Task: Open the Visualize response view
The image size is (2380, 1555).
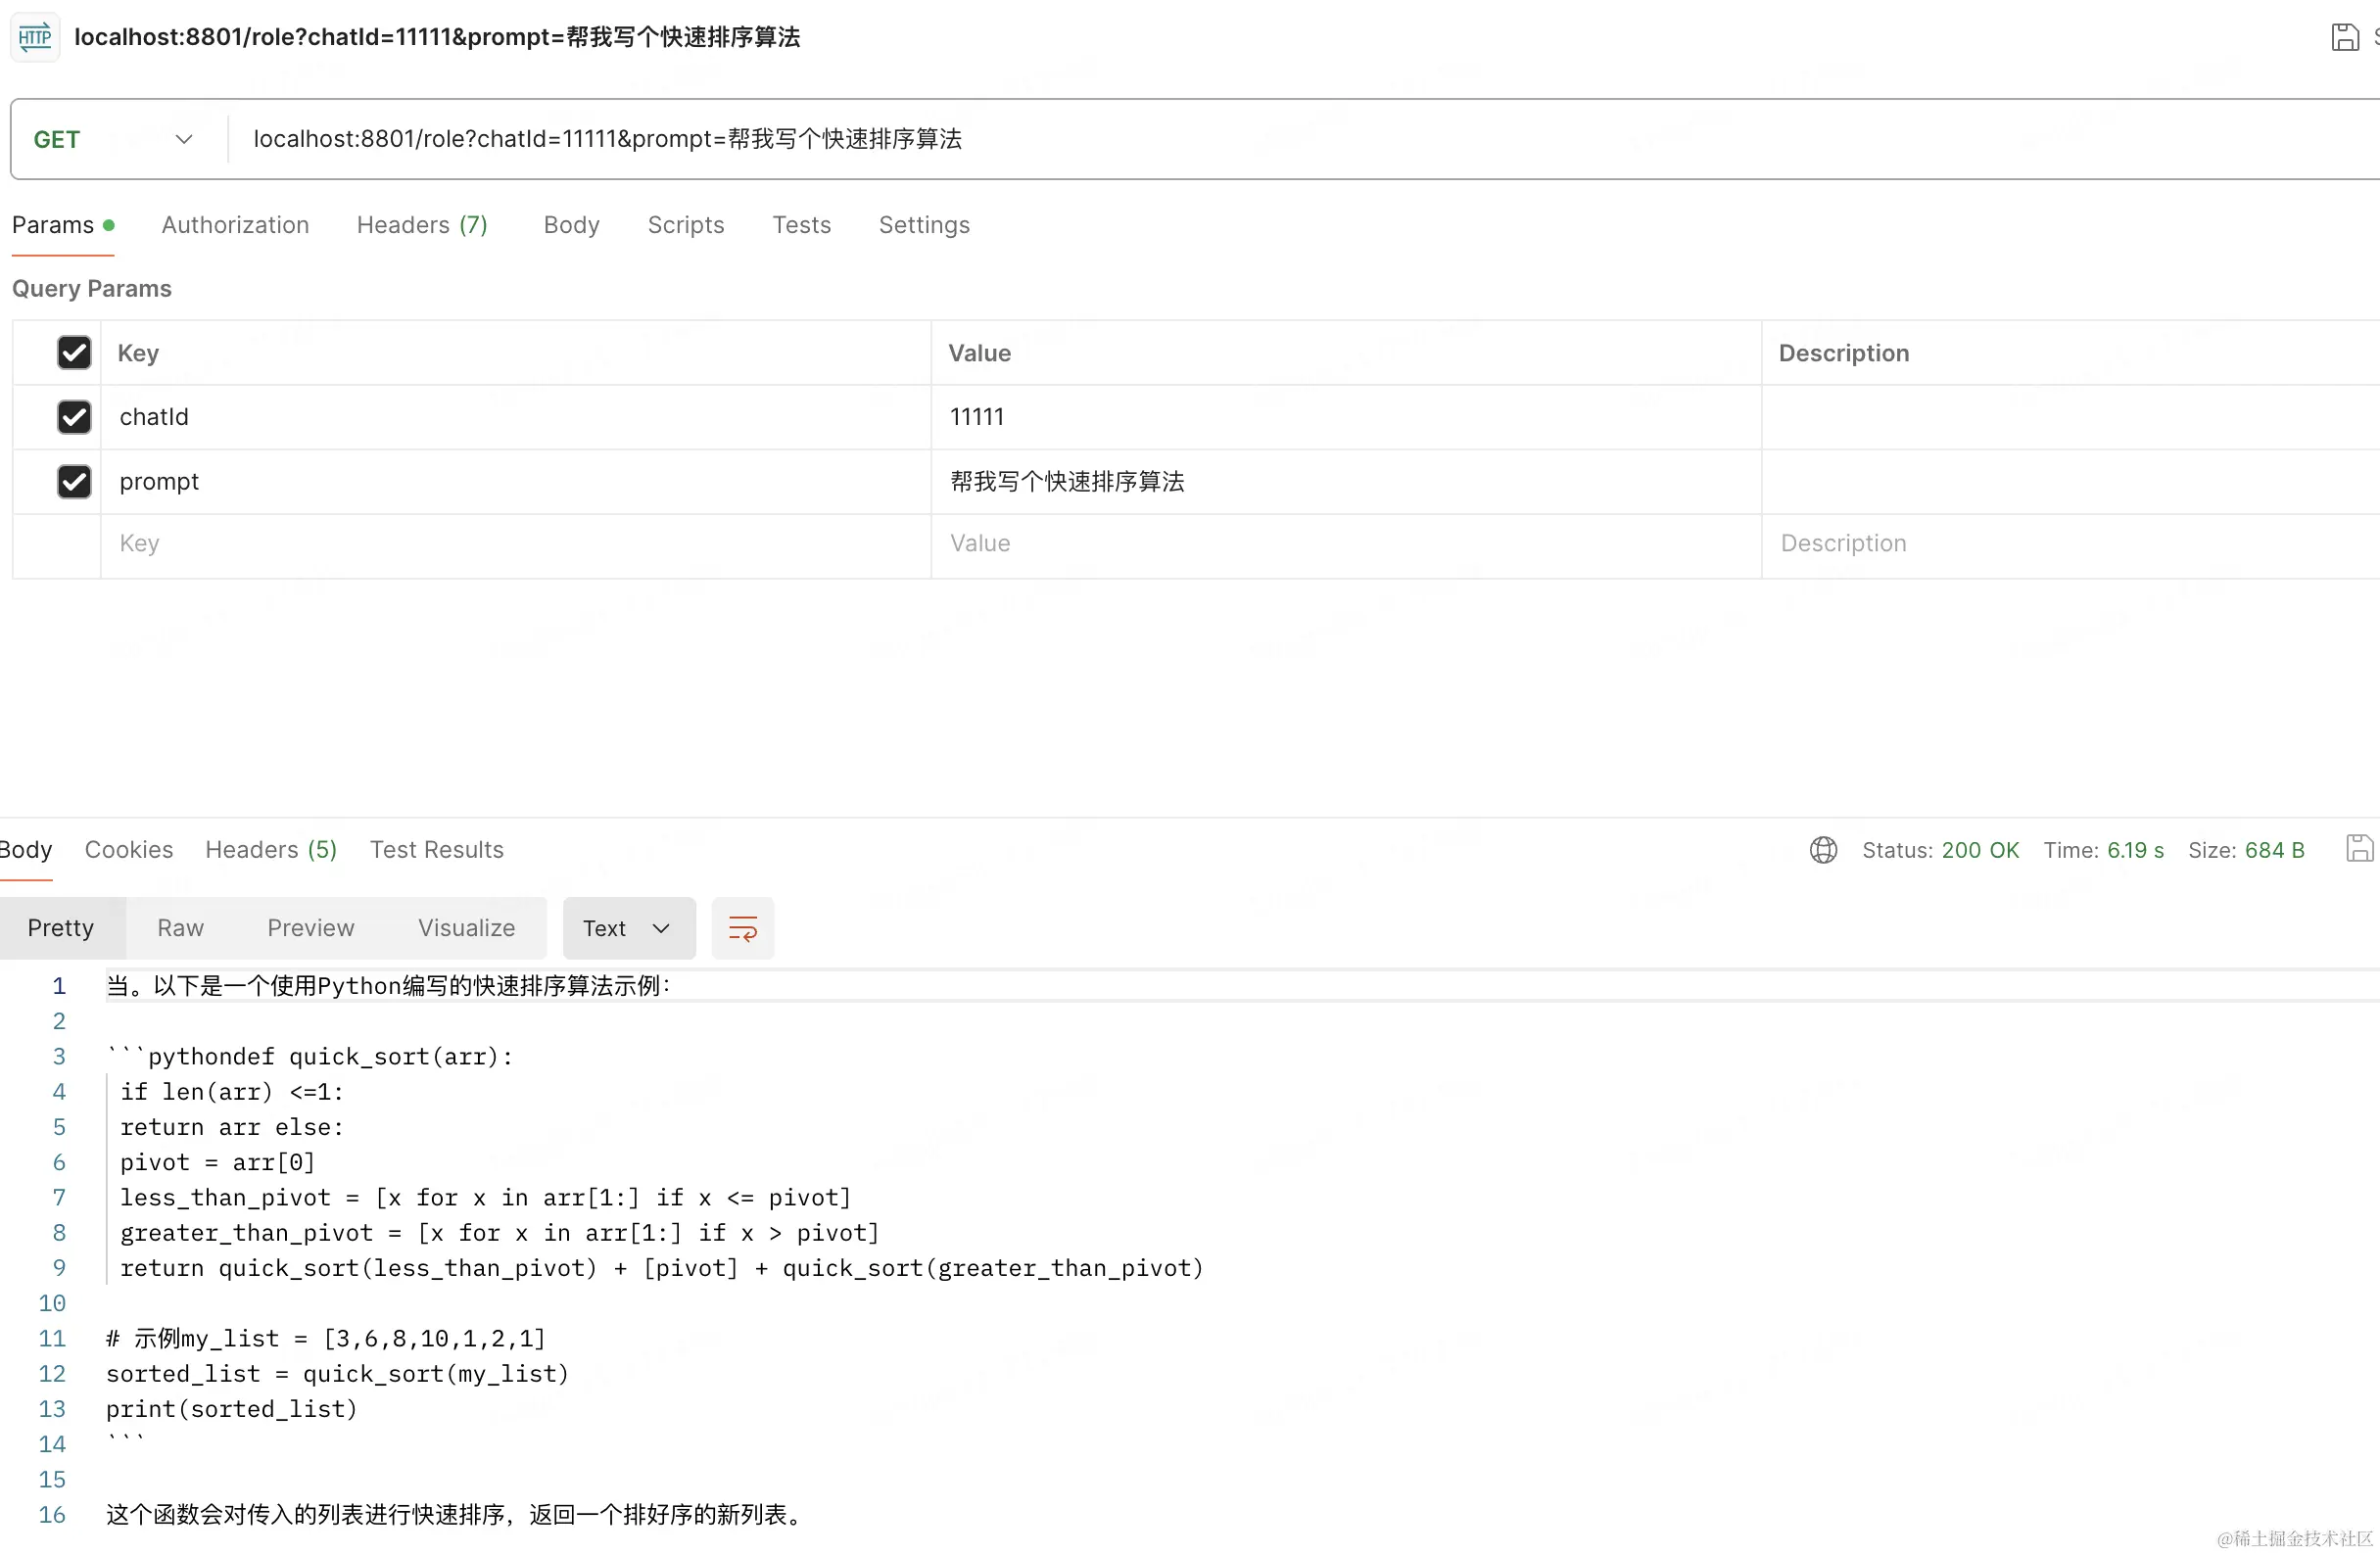Action: click(466, 928)
